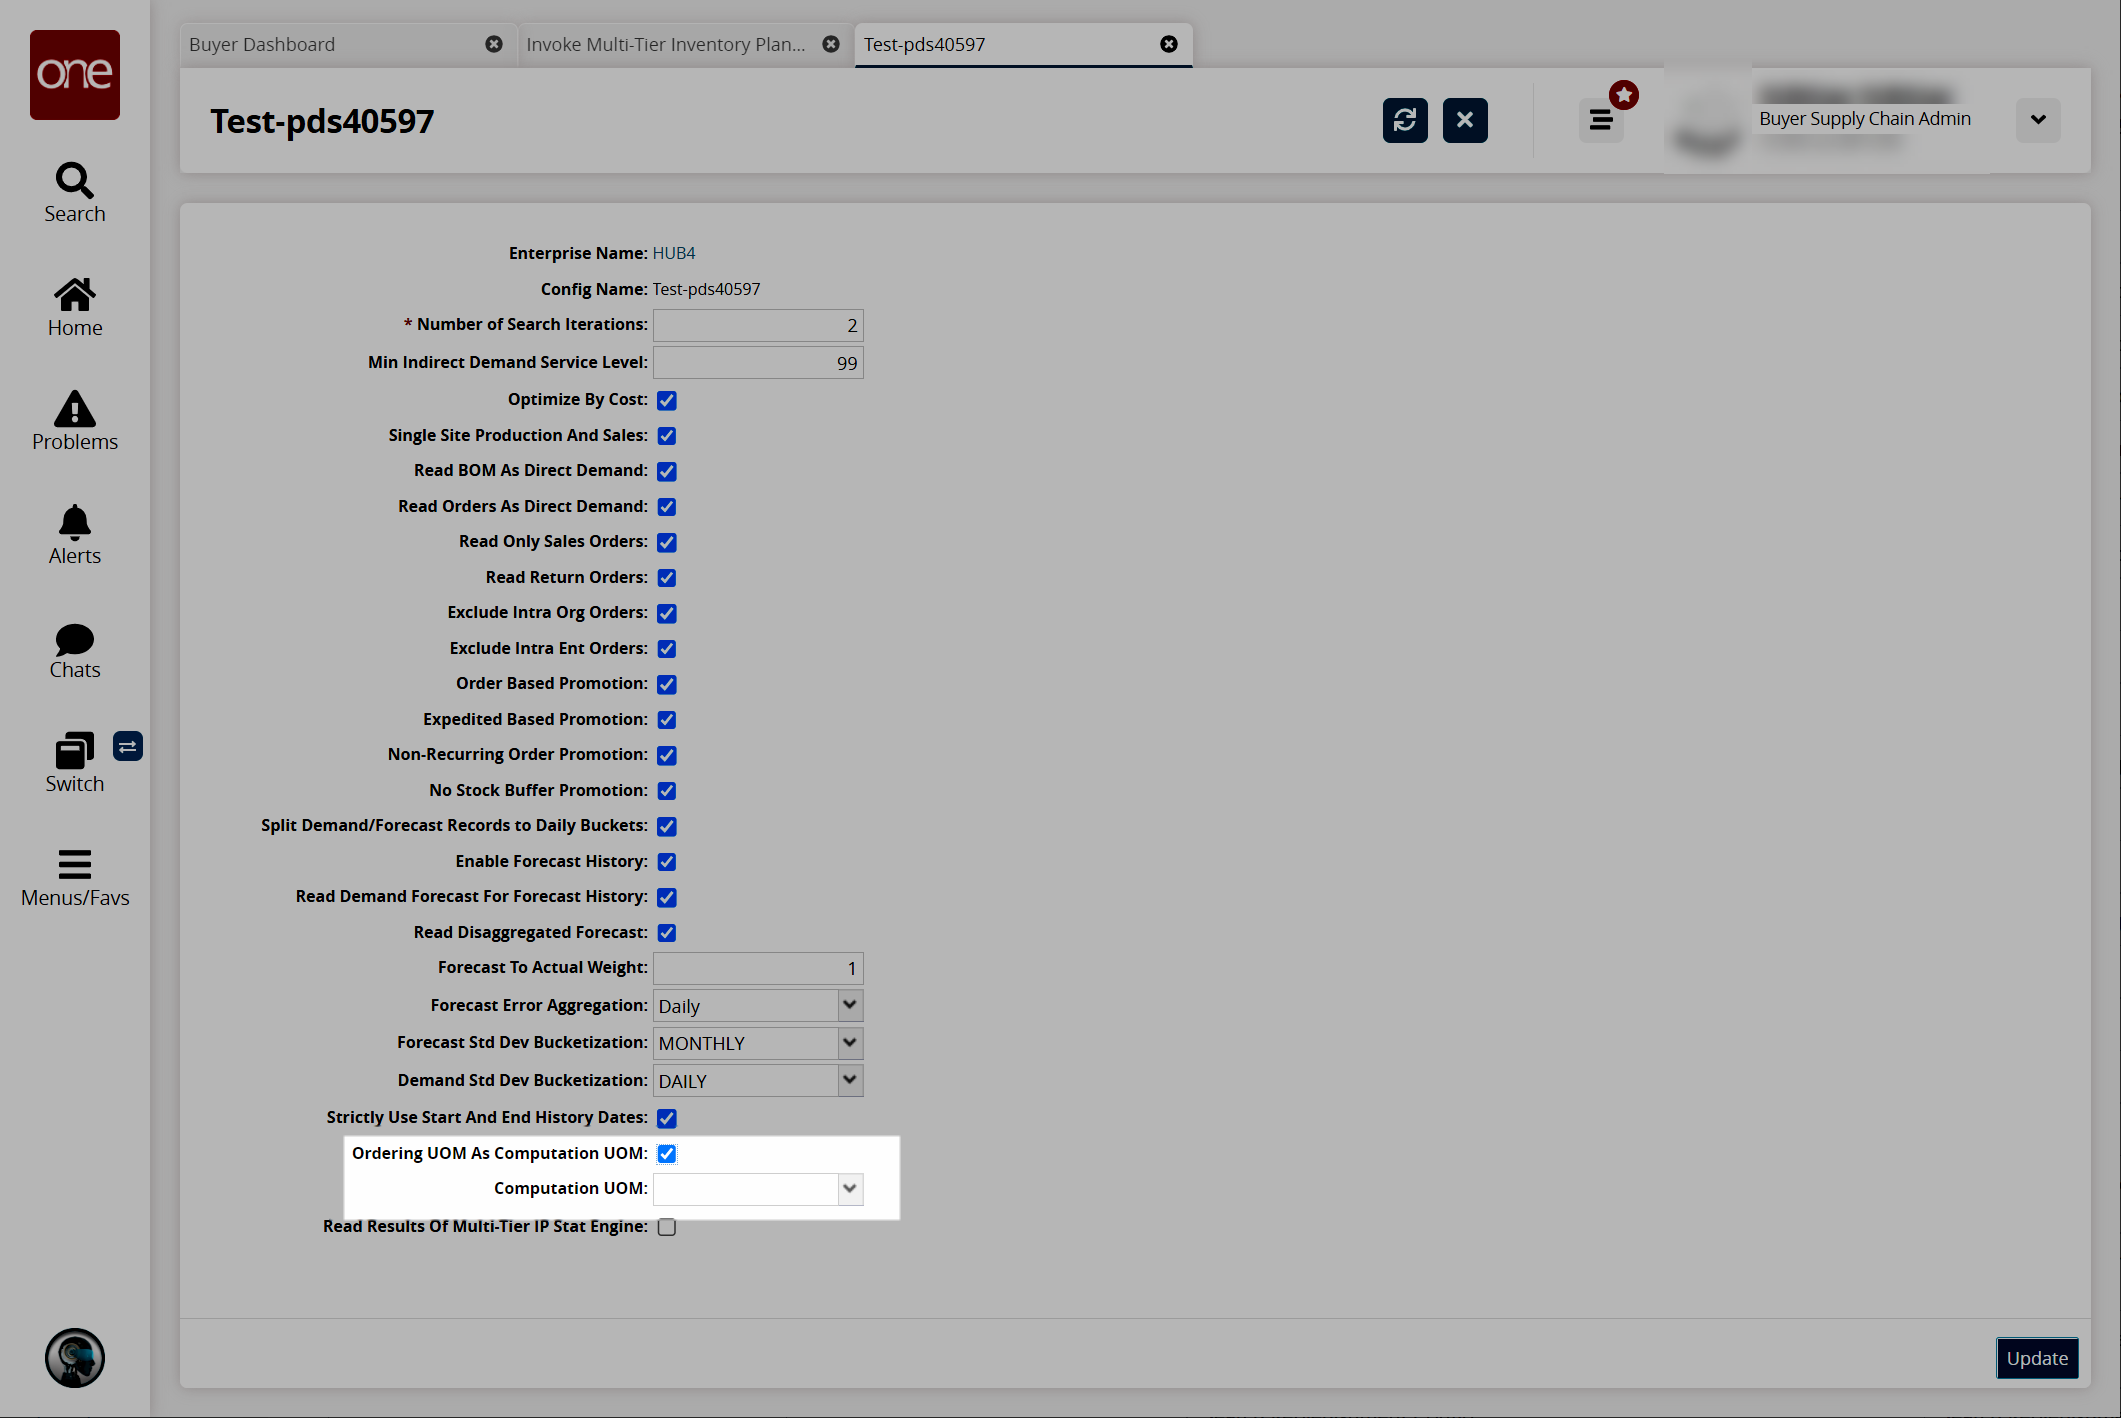Uncheck Optimize By Cost checkbox
2121x1418 pixels.
667,400
